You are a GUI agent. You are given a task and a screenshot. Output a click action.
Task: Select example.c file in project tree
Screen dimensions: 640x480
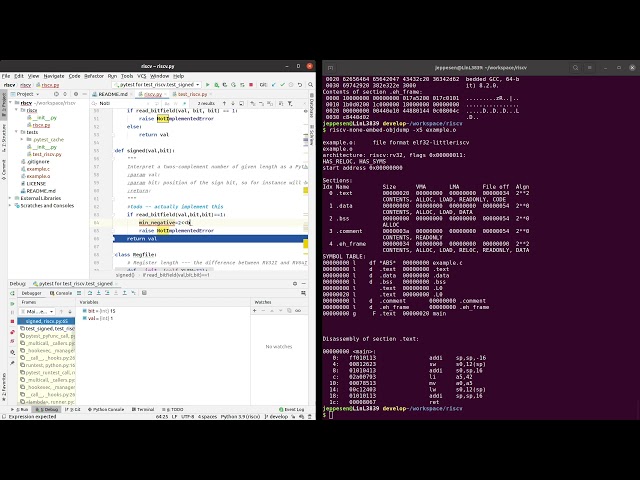click(38, 169)
